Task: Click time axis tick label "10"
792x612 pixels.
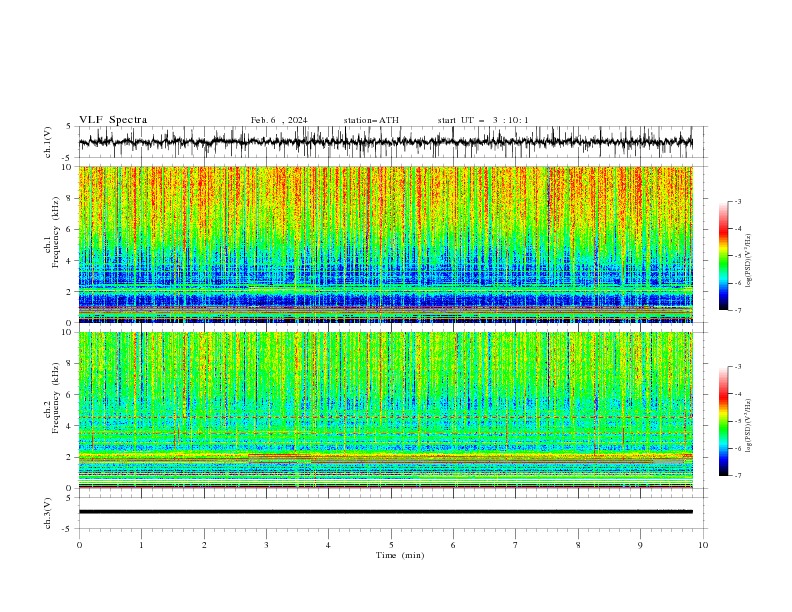Action: pos(703,545)
